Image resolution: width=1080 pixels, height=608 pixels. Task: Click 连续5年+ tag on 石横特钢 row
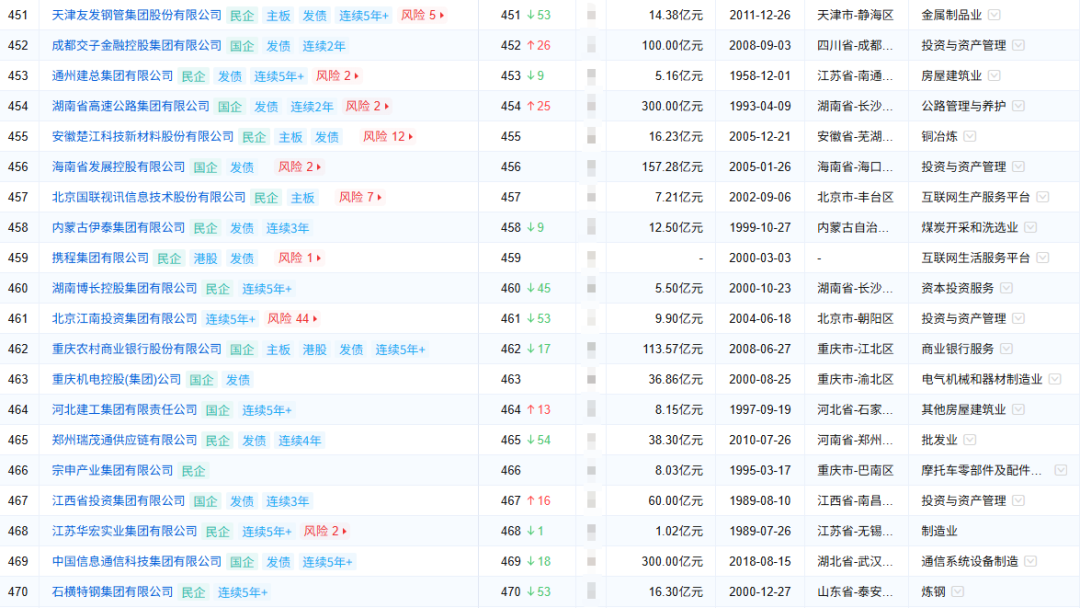(242, 592)
